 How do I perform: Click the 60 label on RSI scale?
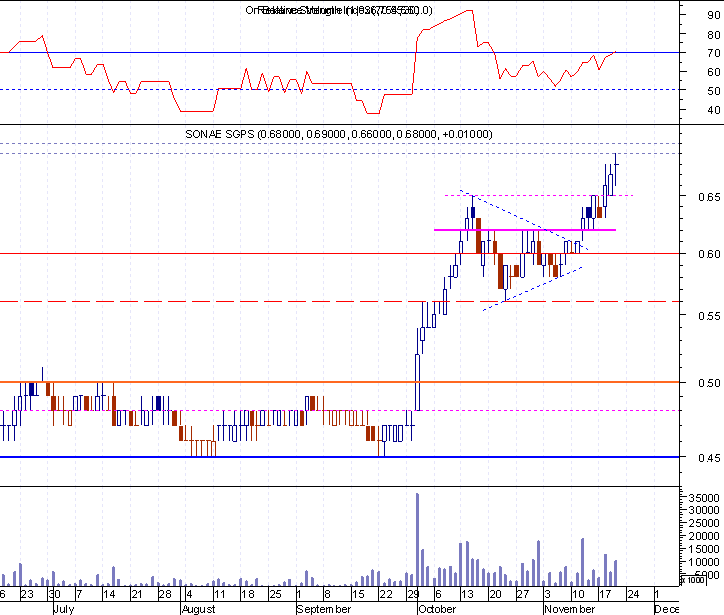click(x=714, y=72)
